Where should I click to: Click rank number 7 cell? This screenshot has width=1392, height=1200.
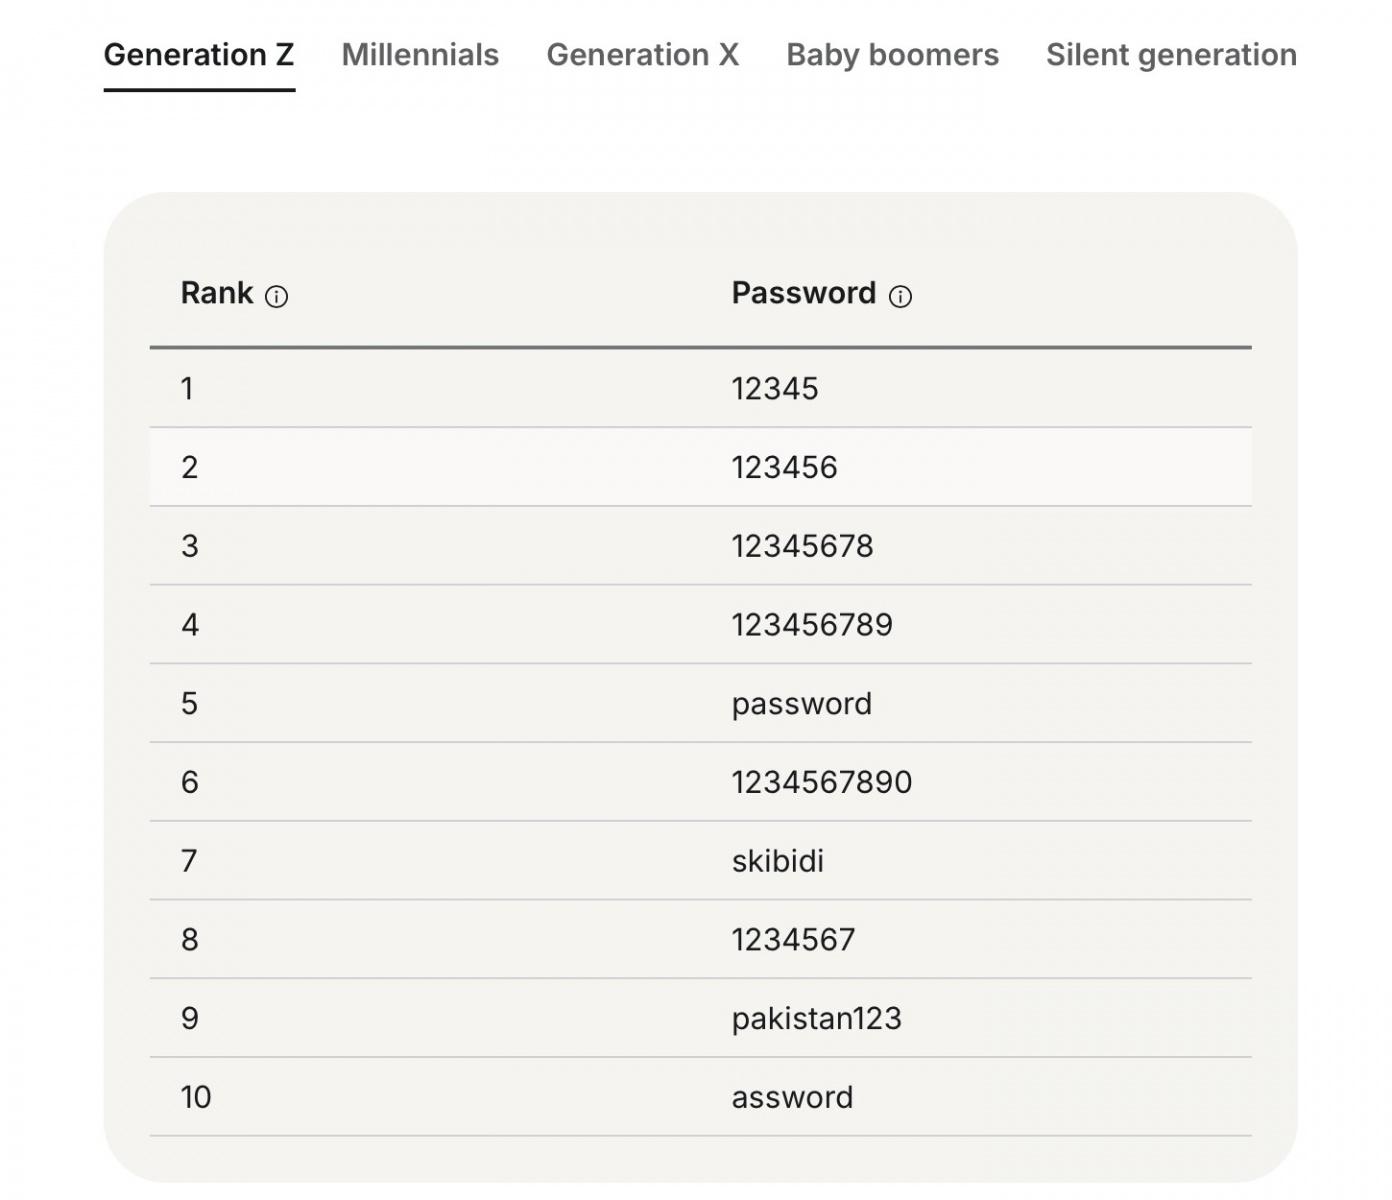point(189,861)
